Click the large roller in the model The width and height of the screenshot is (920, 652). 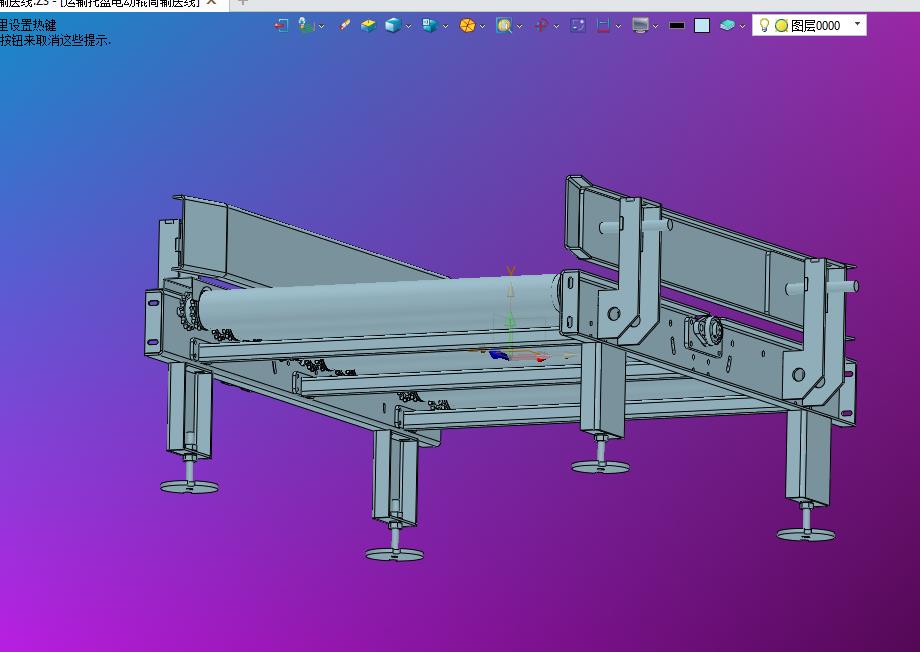click(378, 308)
